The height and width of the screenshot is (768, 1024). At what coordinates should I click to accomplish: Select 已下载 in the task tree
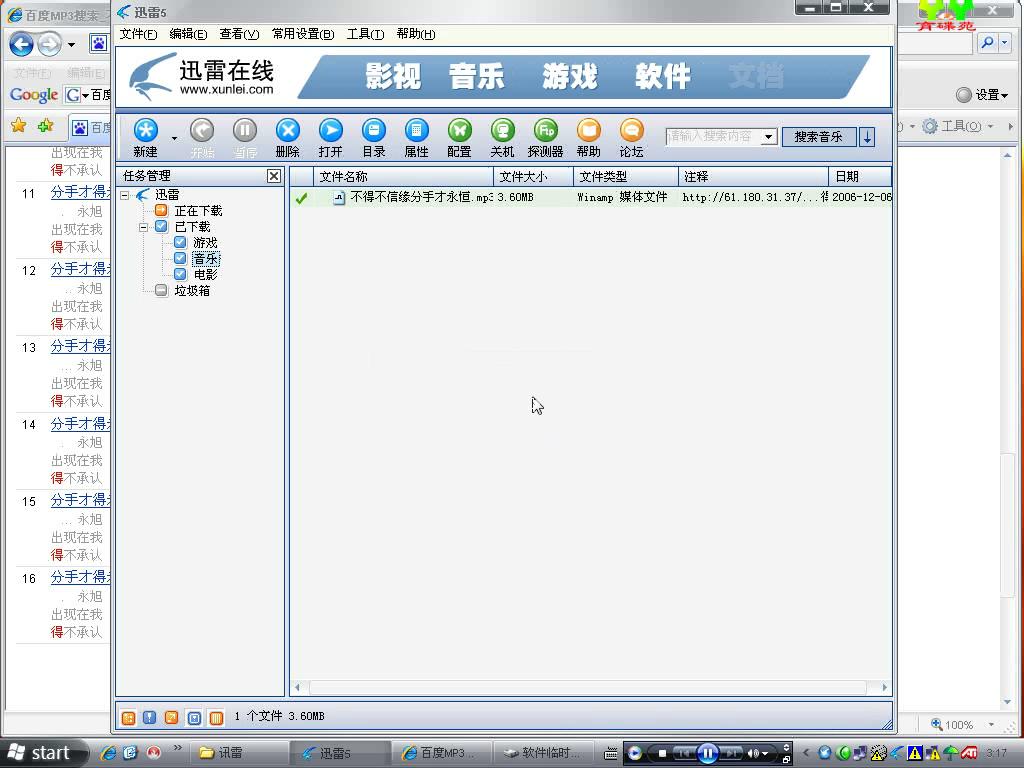(x=193, y=227)
